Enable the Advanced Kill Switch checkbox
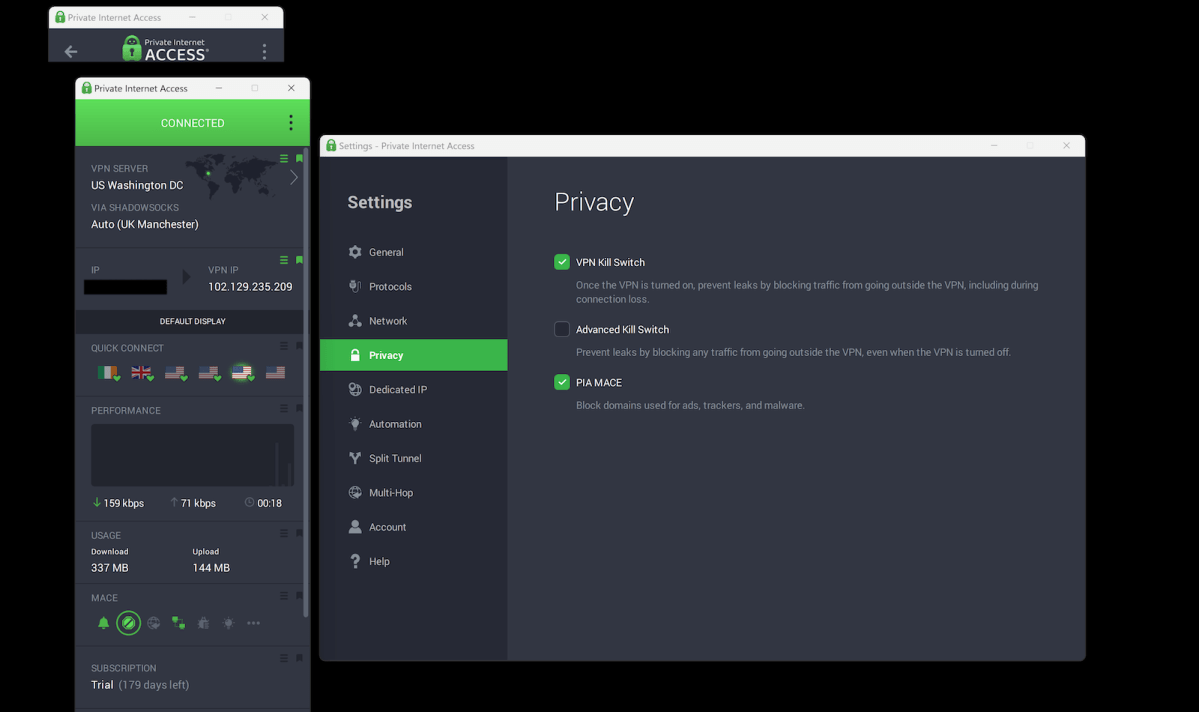This screenshot has height=712, width=1199. click(562, 329)
